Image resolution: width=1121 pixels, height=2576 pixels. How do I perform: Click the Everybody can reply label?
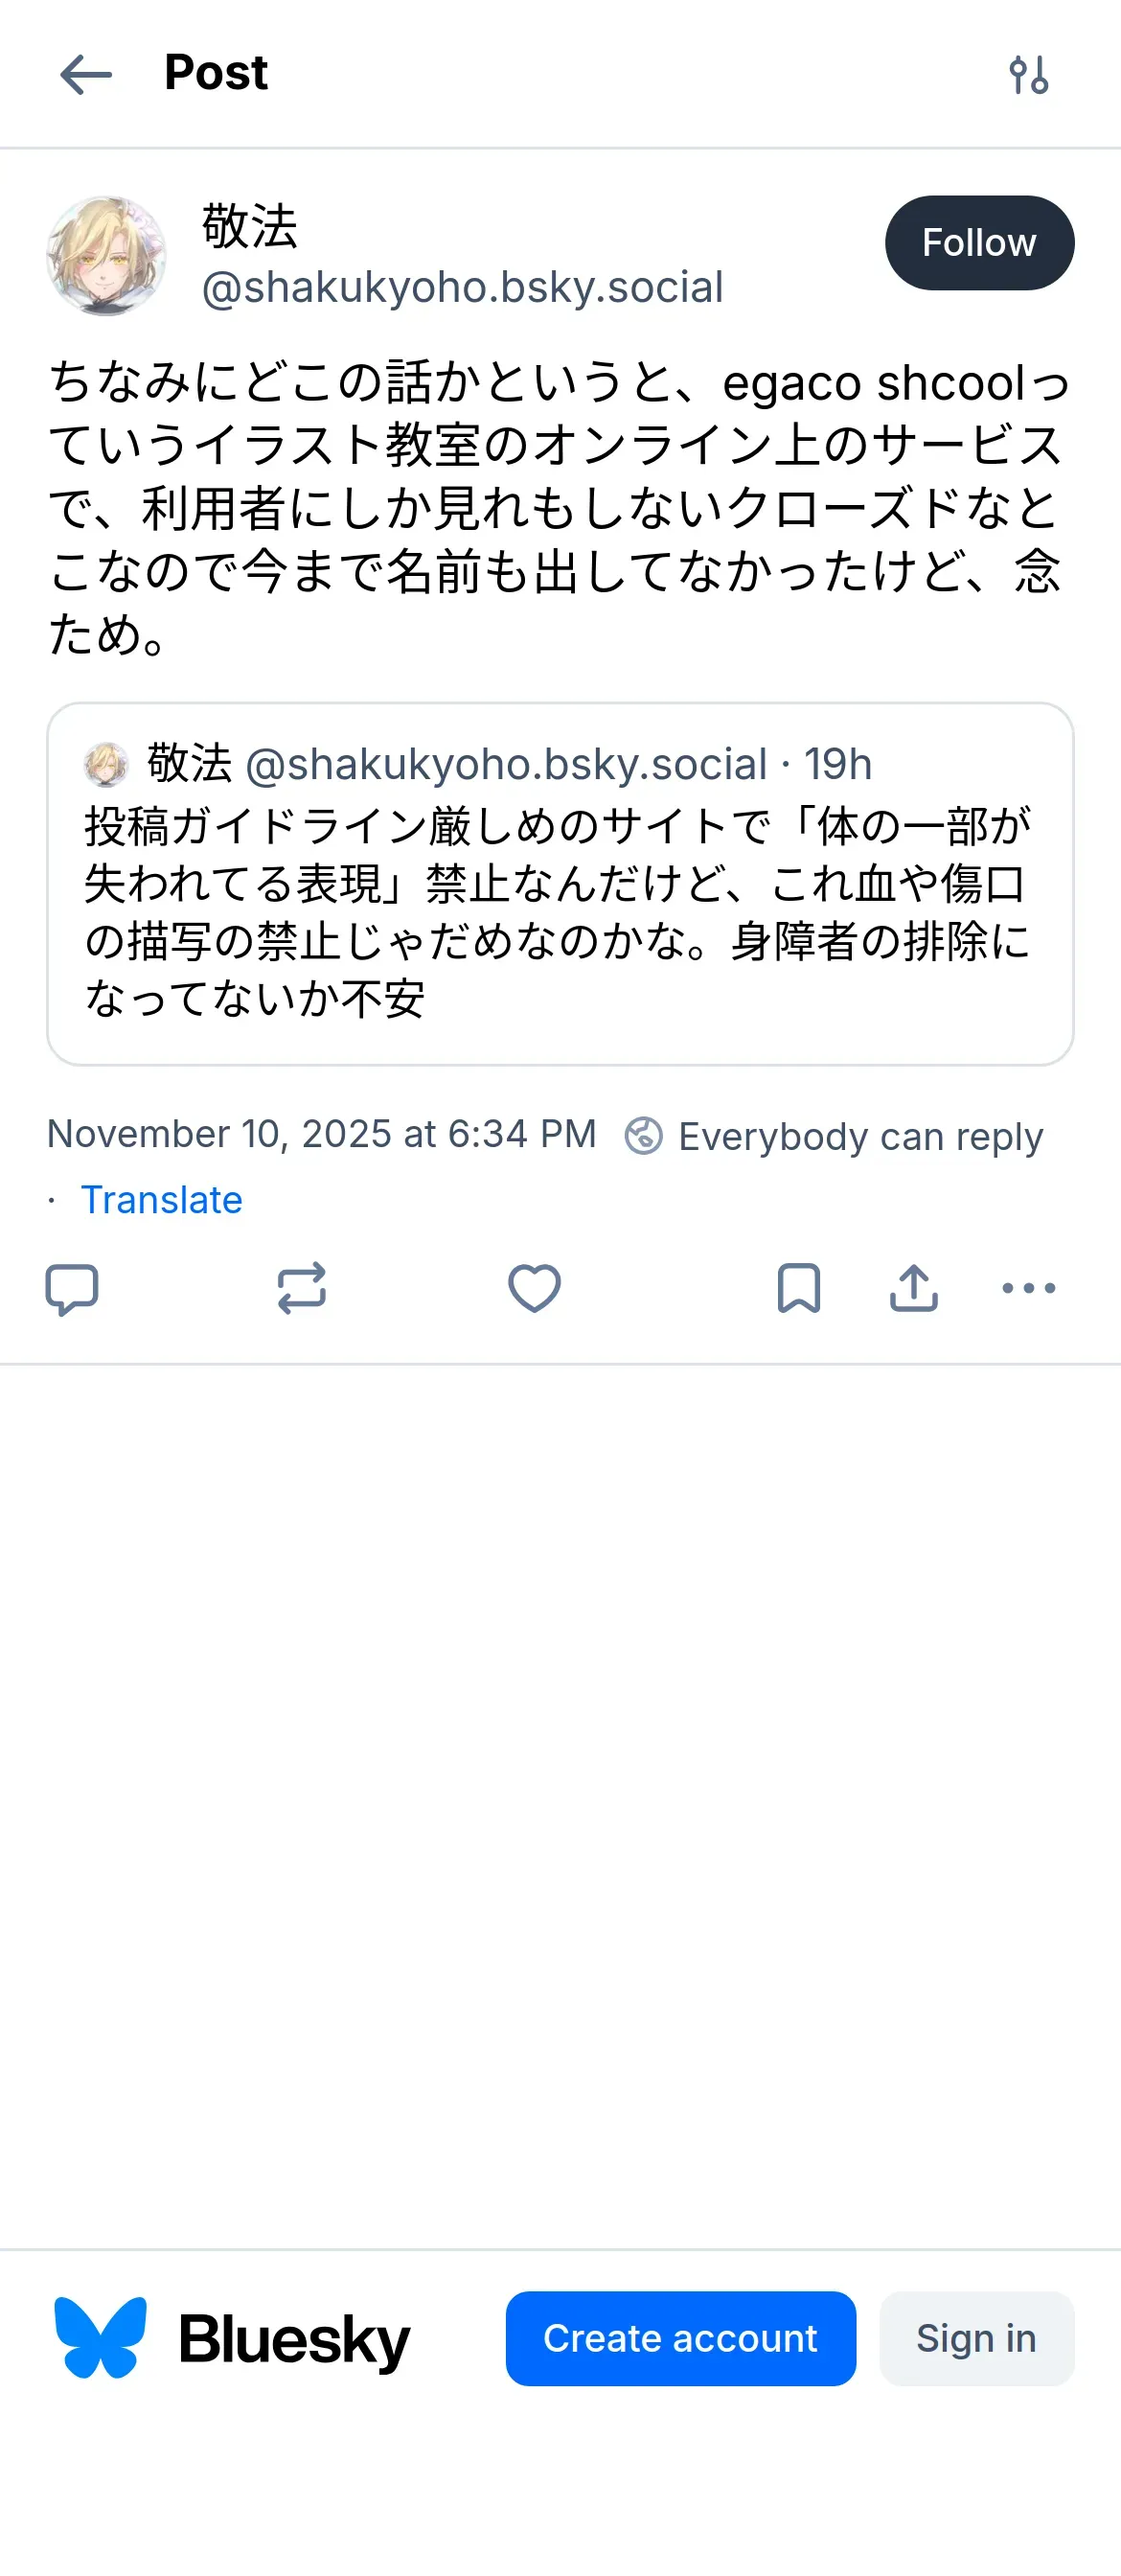(x=860, y=1136)
